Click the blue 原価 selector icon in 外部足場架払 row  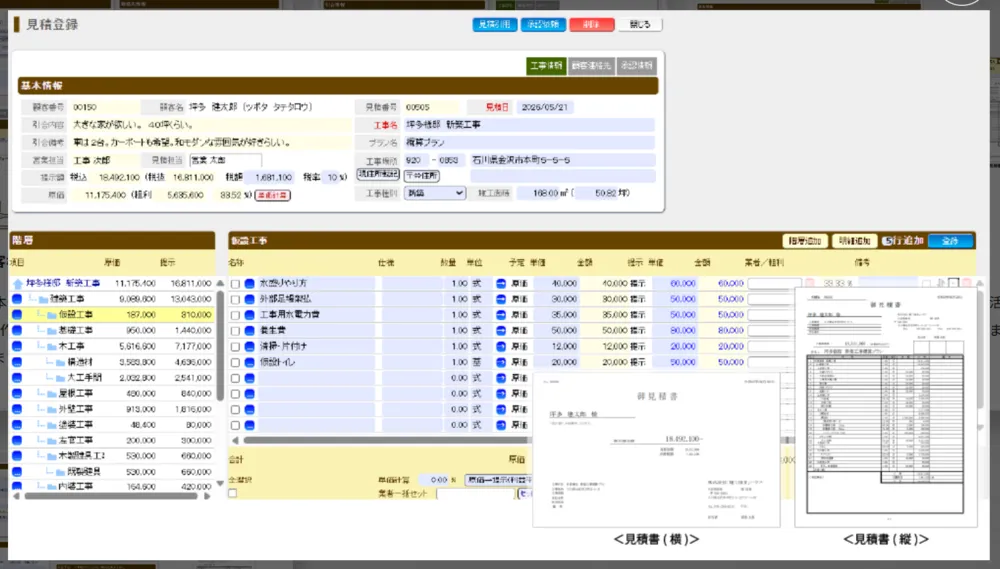pyautogui.click(x=501, y=299)
